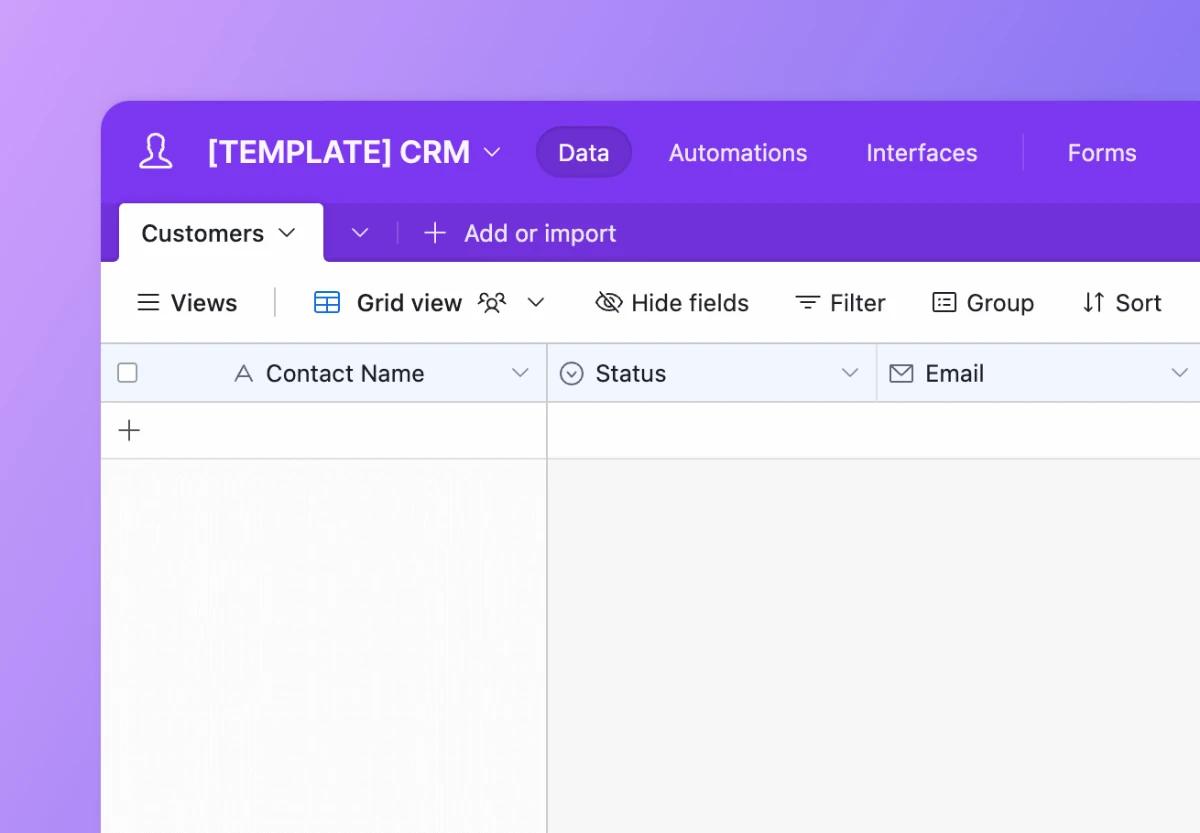Click the collaborative view people icon

coord(492,302)
